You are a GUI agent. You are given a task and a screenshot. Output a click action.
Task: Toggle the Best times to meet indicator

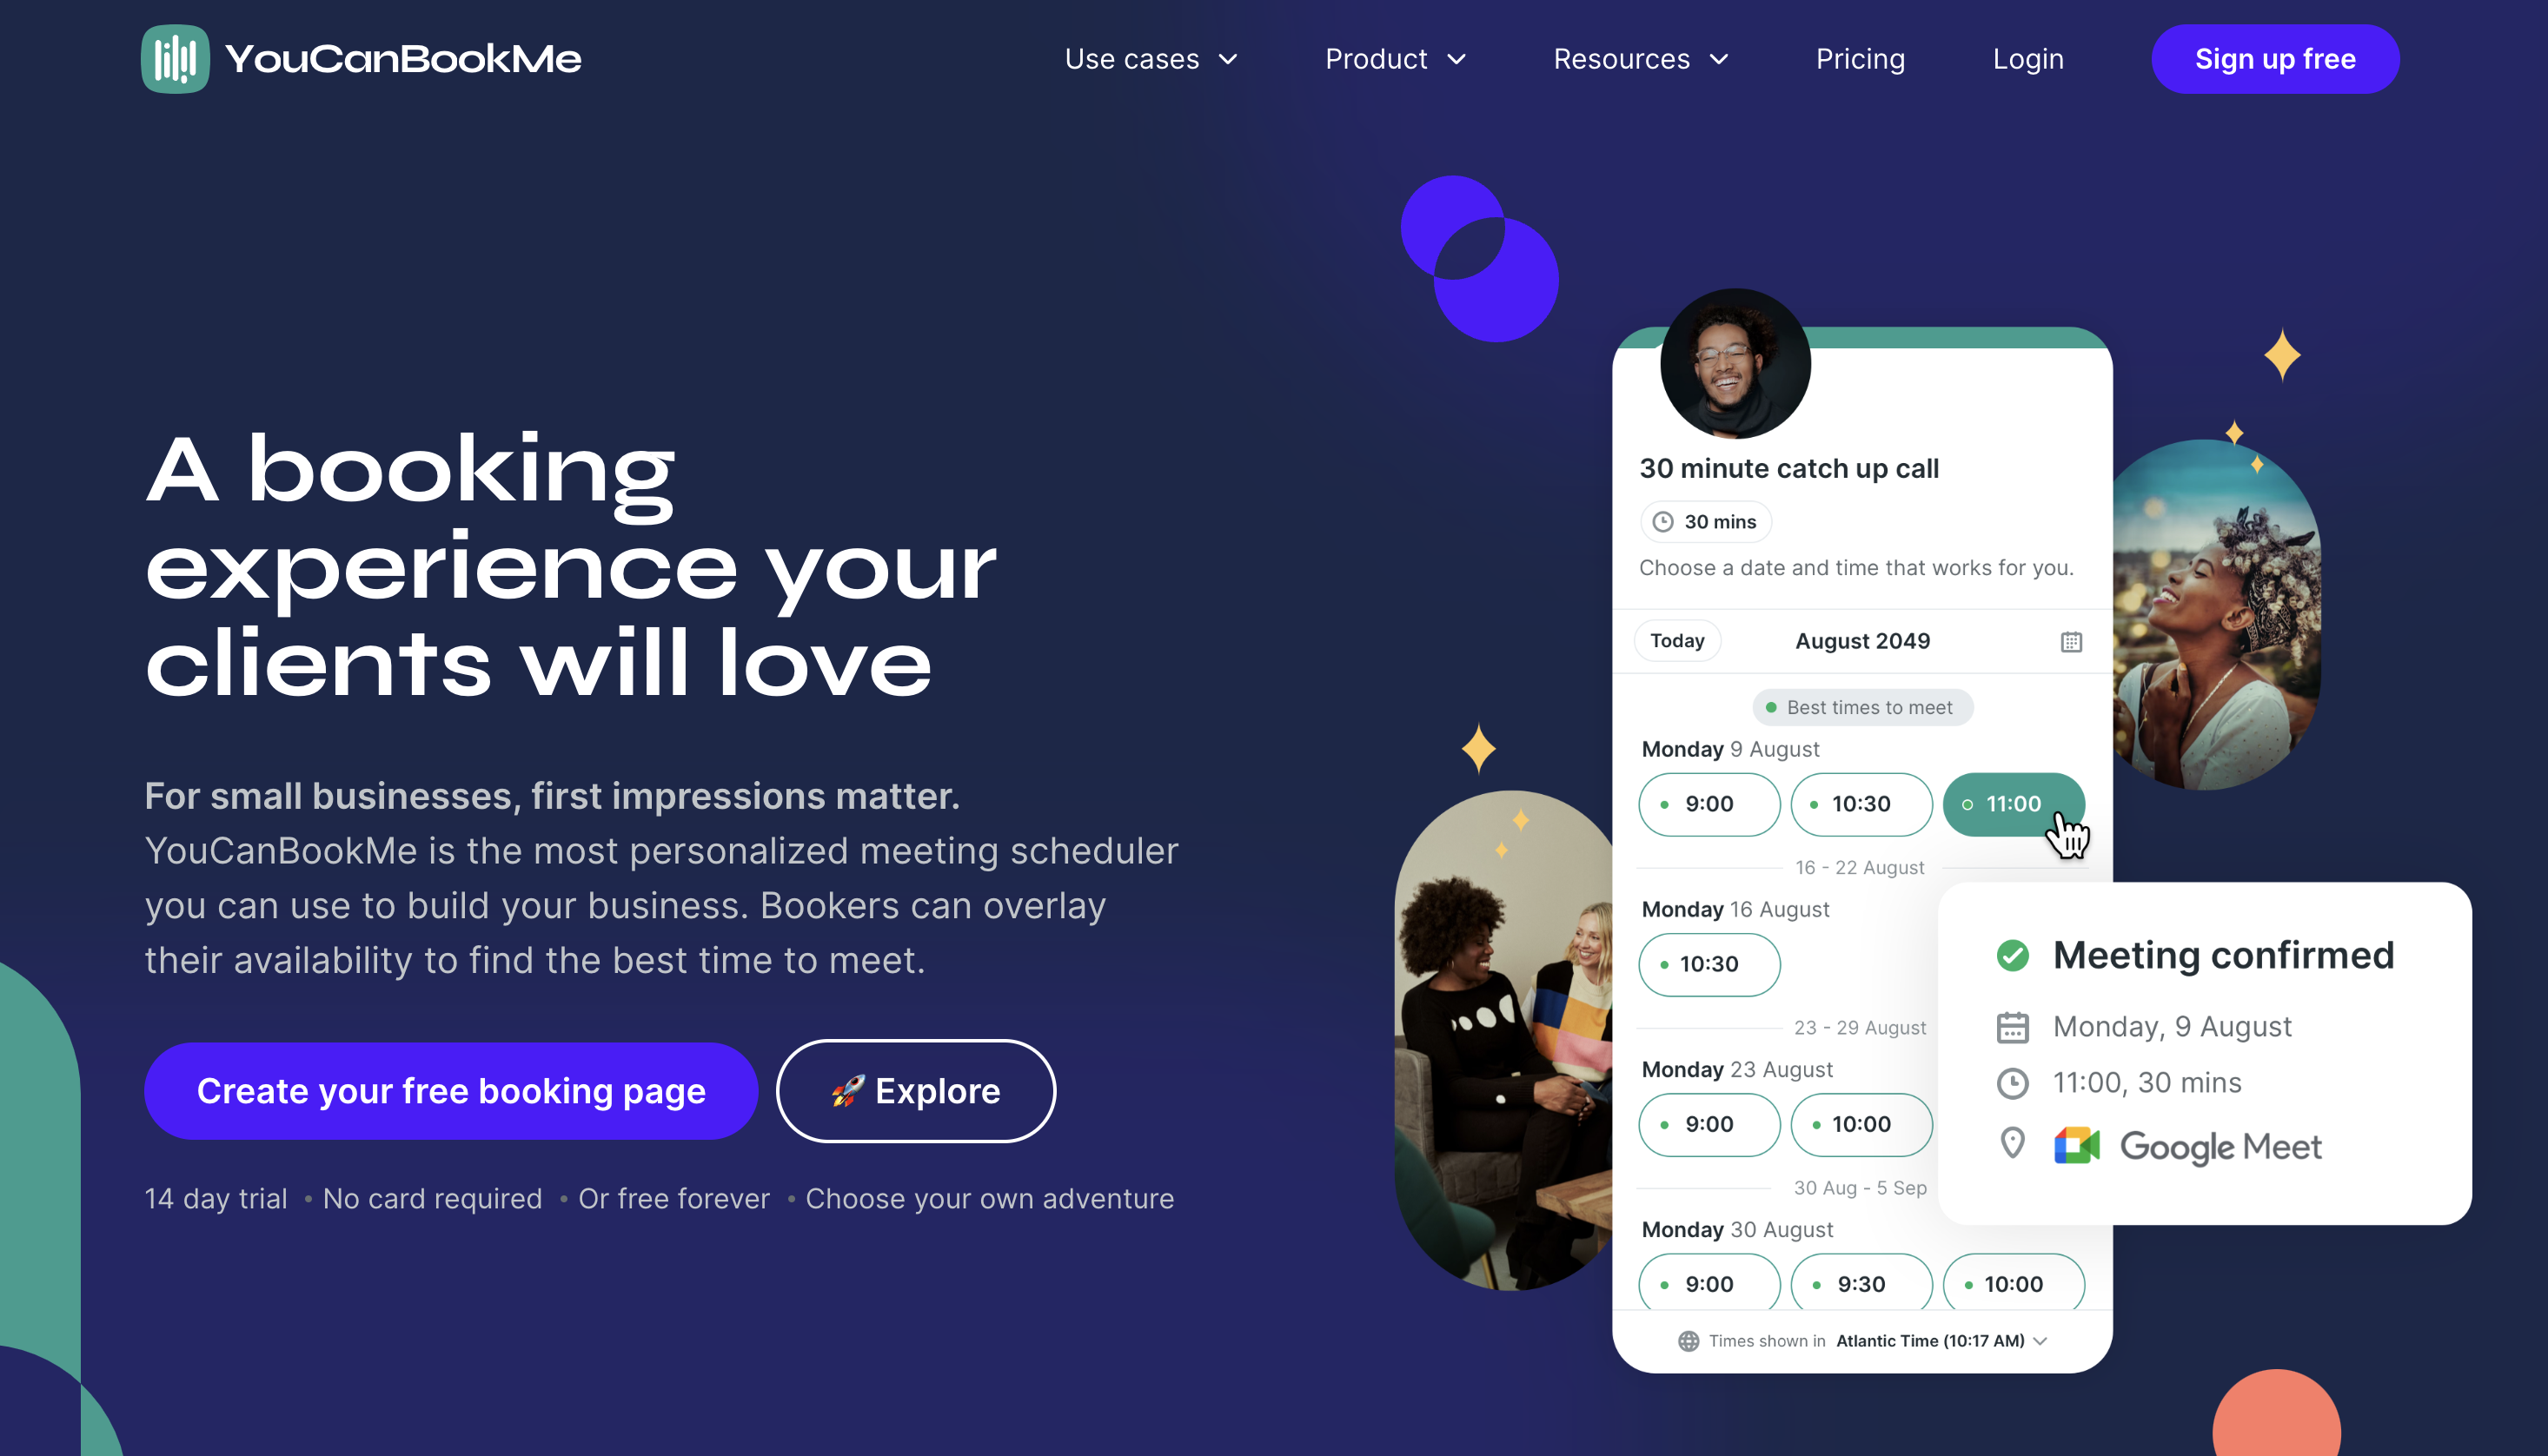[1862, 709]
